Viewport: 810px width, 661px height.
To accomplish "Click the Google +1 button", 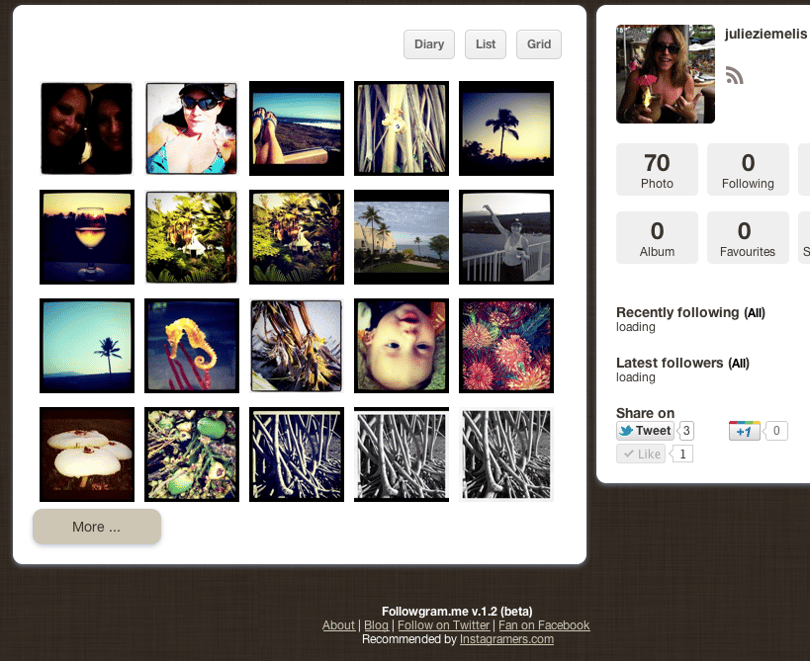I will click(744, 431).
